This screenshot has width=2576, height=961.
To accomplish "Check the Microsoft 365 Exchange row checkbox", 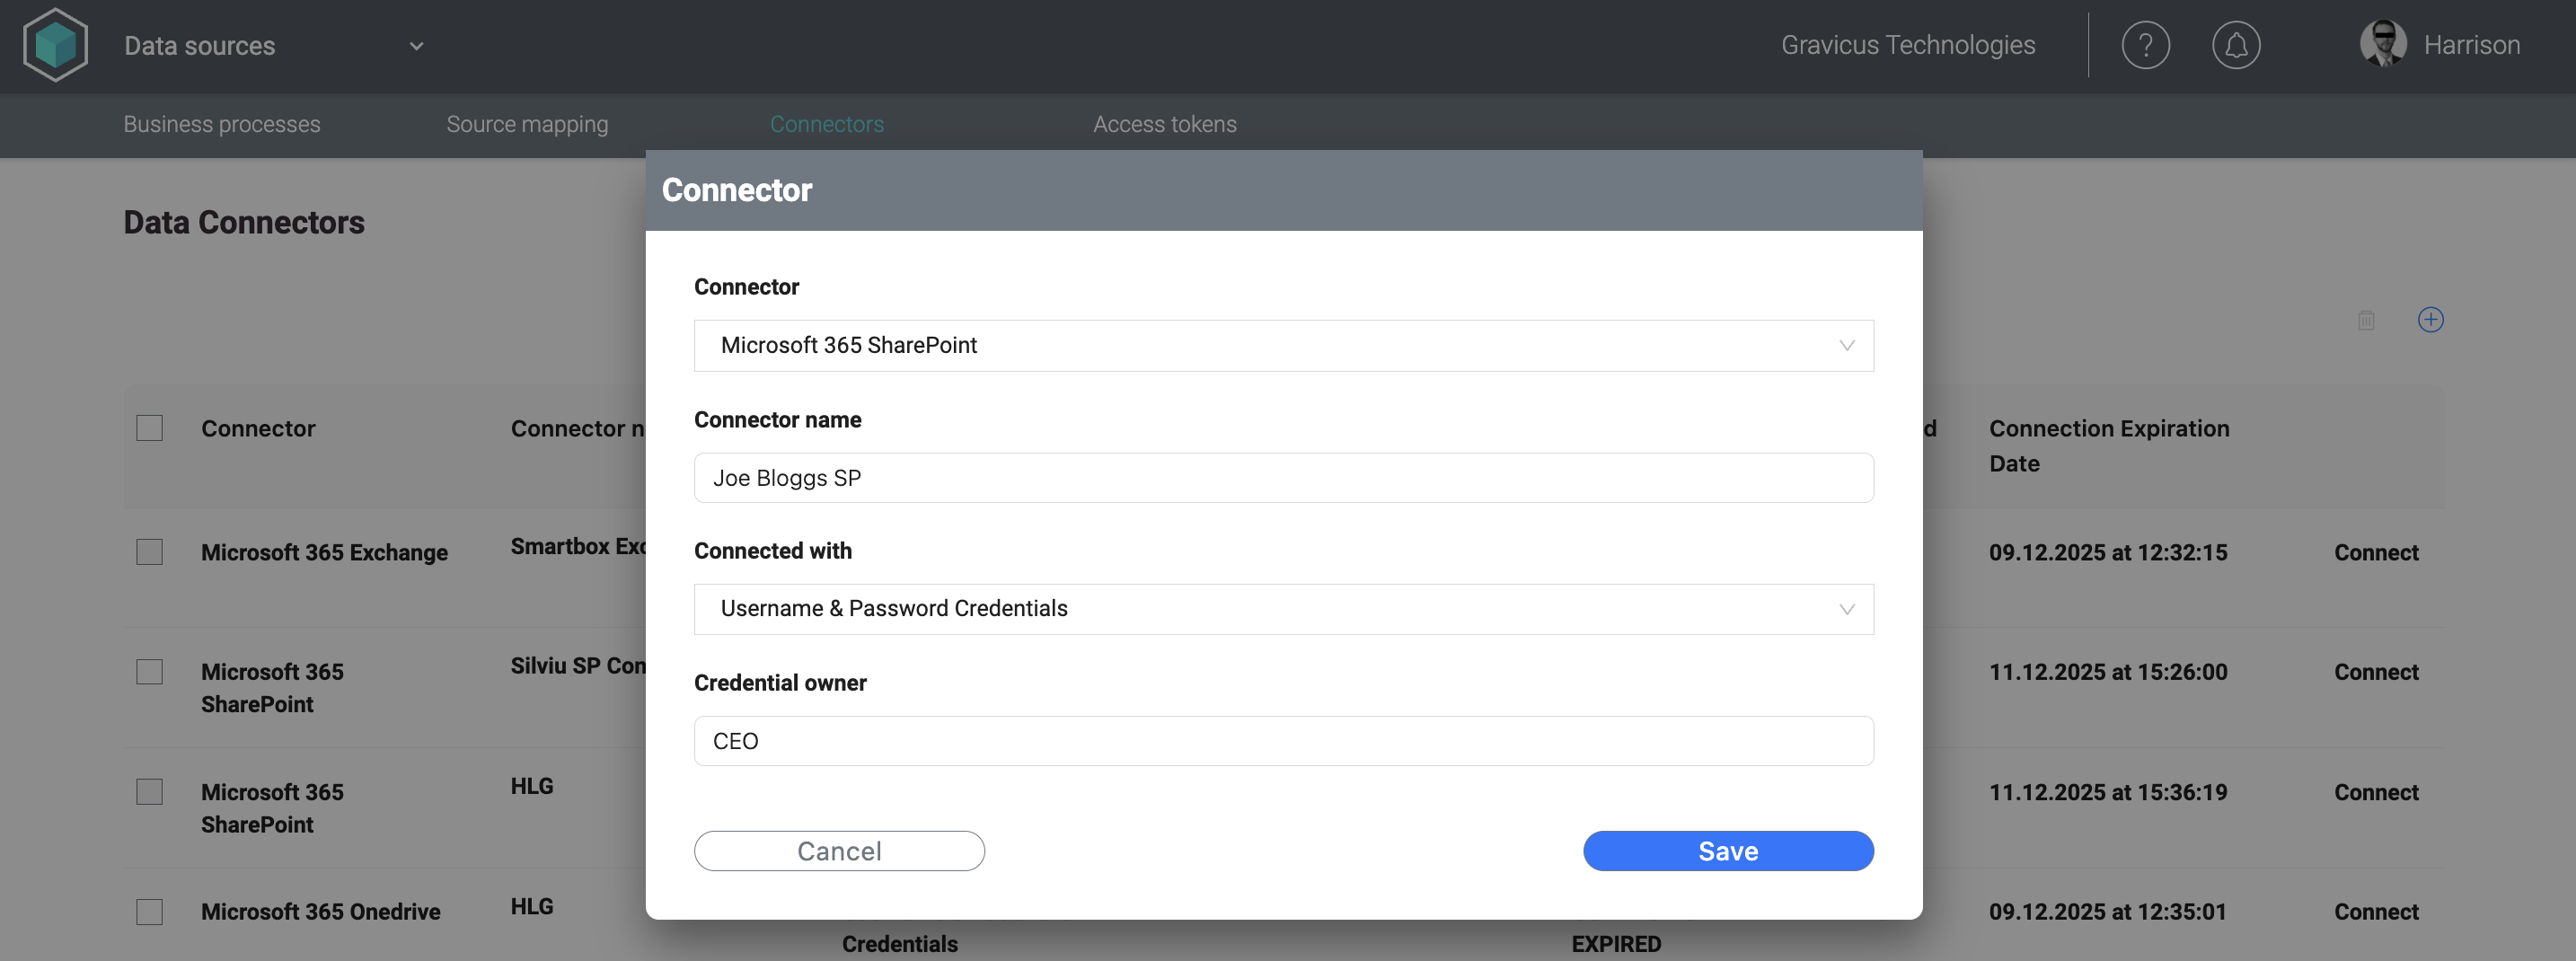I will (149, 552).
